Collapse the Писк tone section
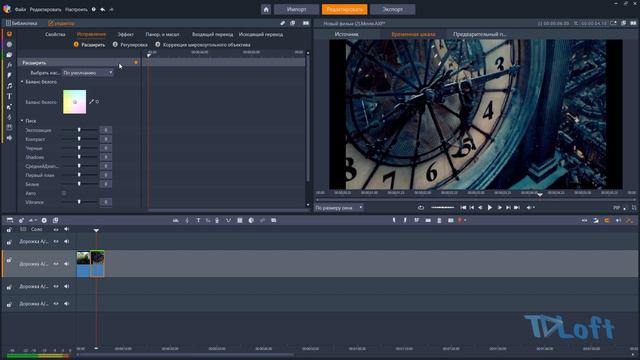Viewport: 640px width, 360px height. pos(22,121)
